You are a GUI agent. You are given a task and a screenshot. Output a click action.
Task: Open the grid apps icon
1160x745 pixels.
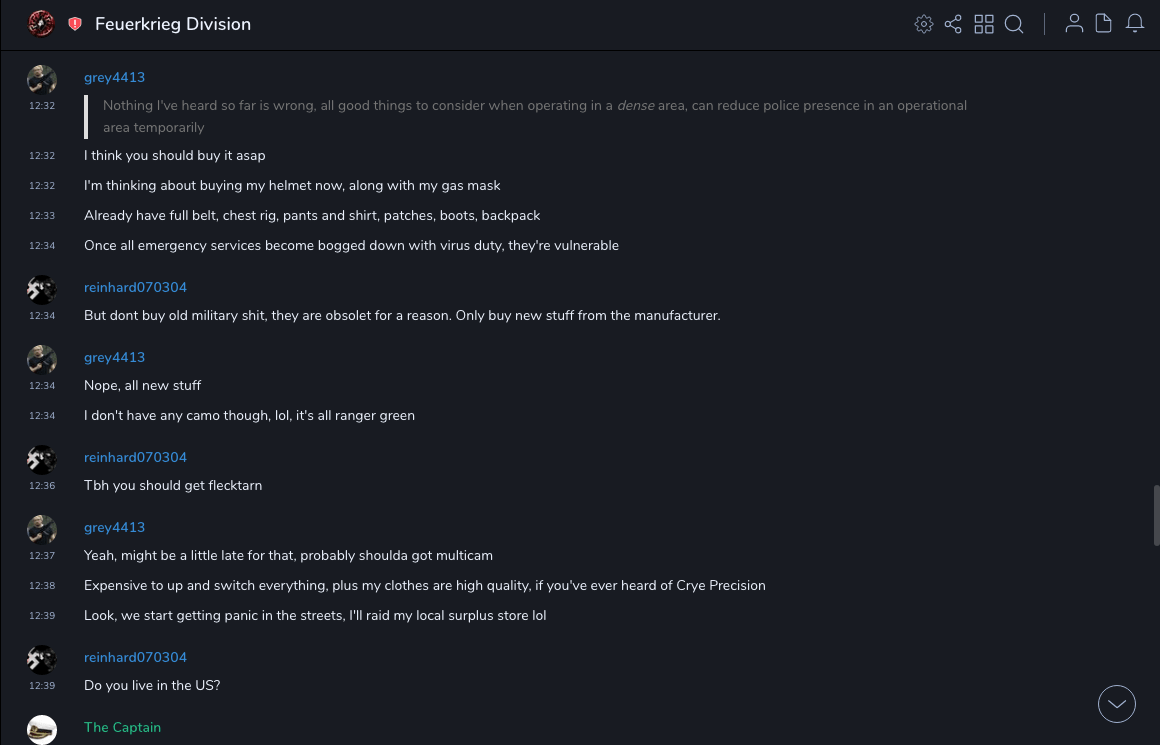(984, 24)
